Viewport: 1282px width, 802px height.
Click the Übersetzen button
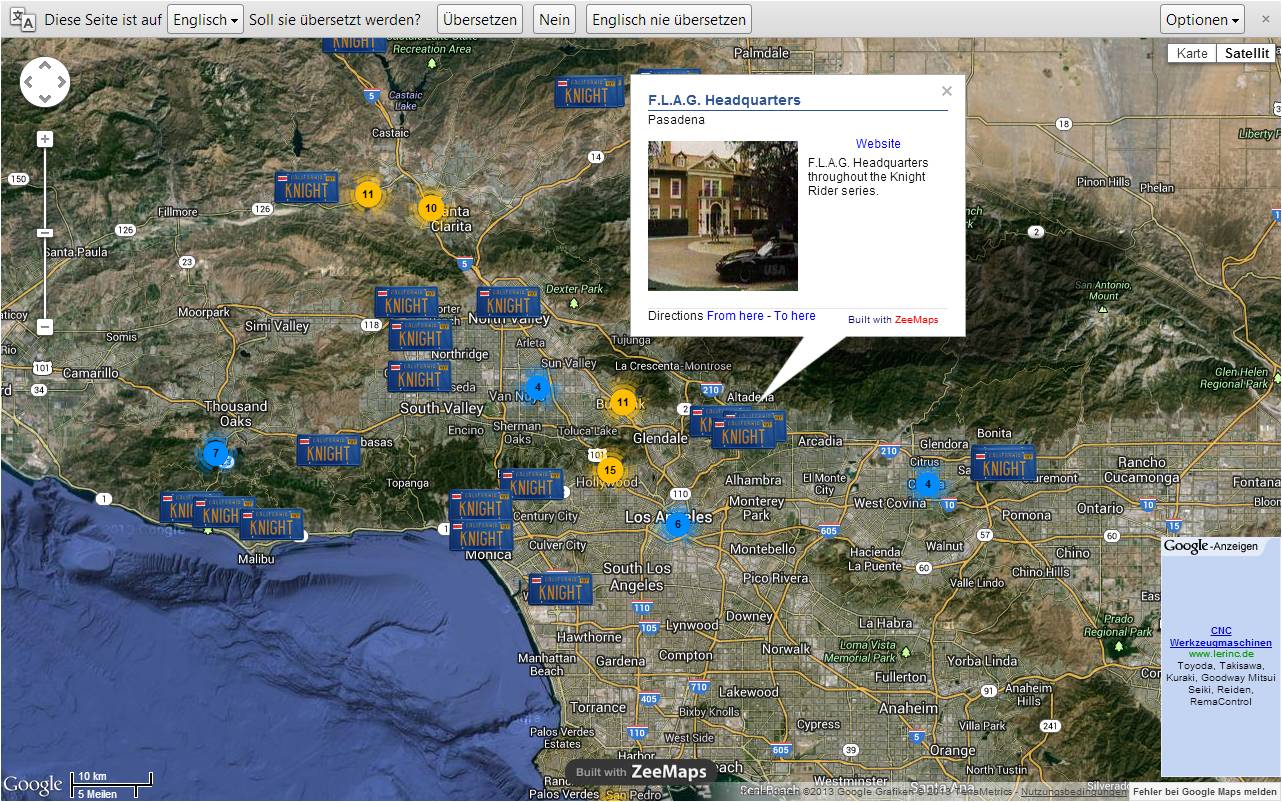pyautogui.click(x=480, y=19)
